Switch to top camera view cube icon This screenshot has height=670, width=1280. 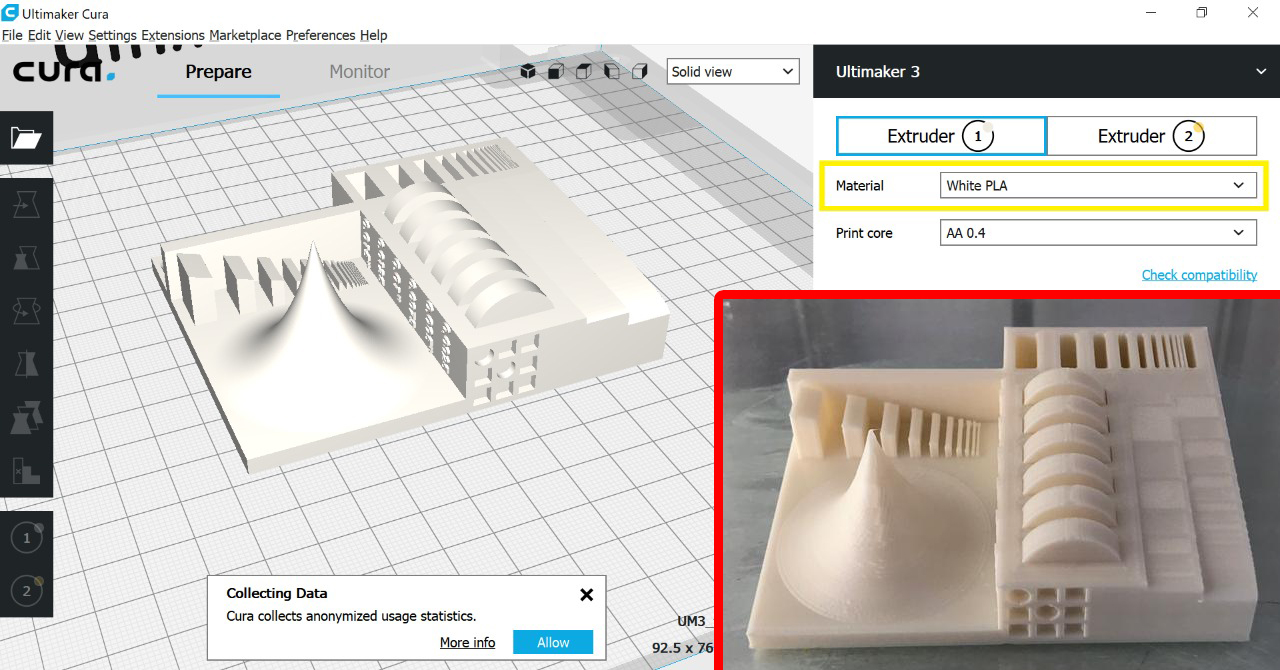584,71
